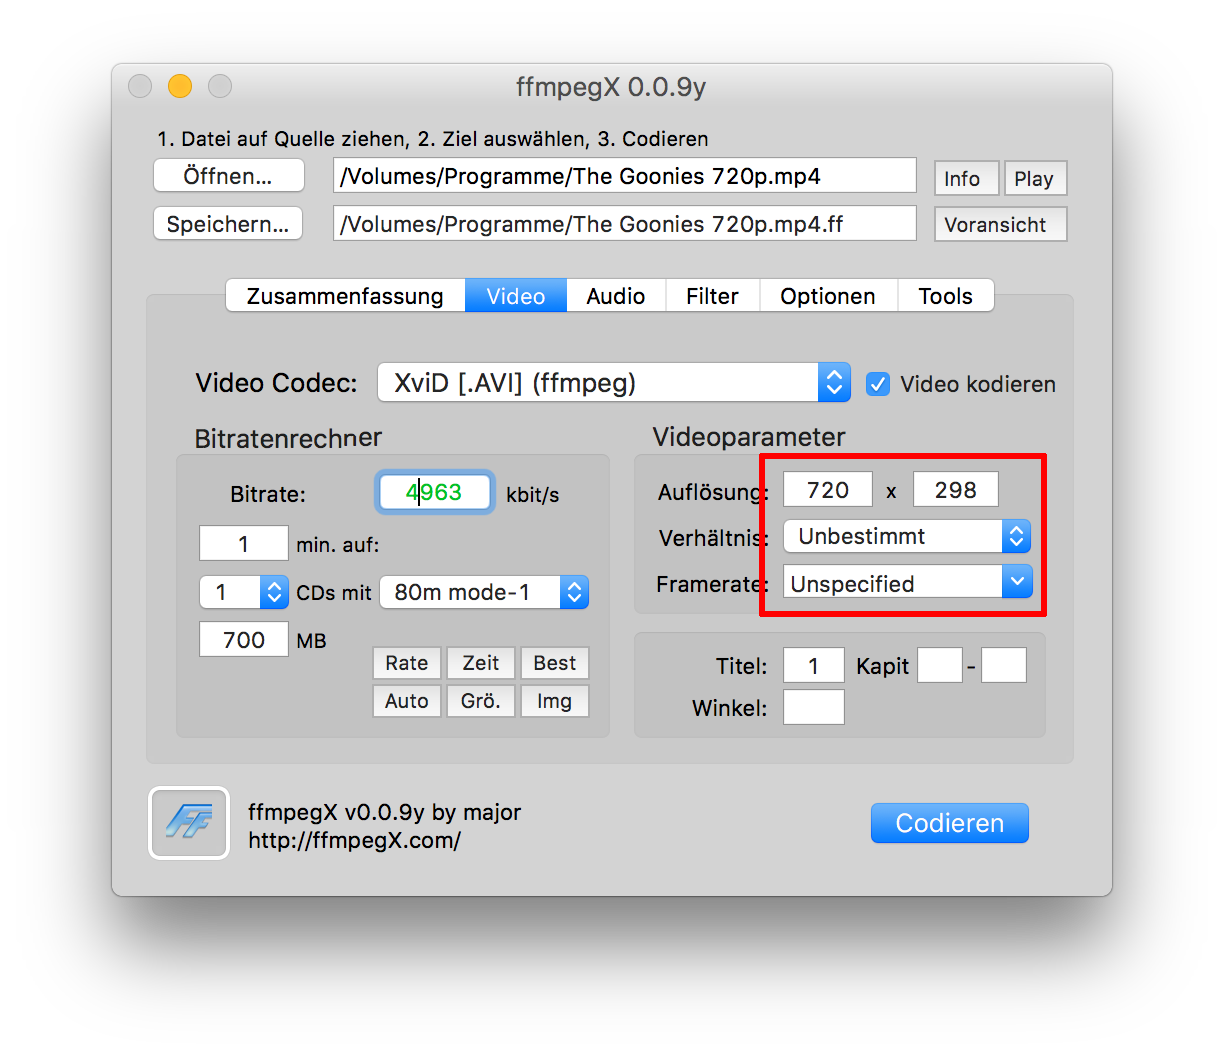1224x1056 pixels.
Task: Click the Öffnen... button
Action: [229, 176]
